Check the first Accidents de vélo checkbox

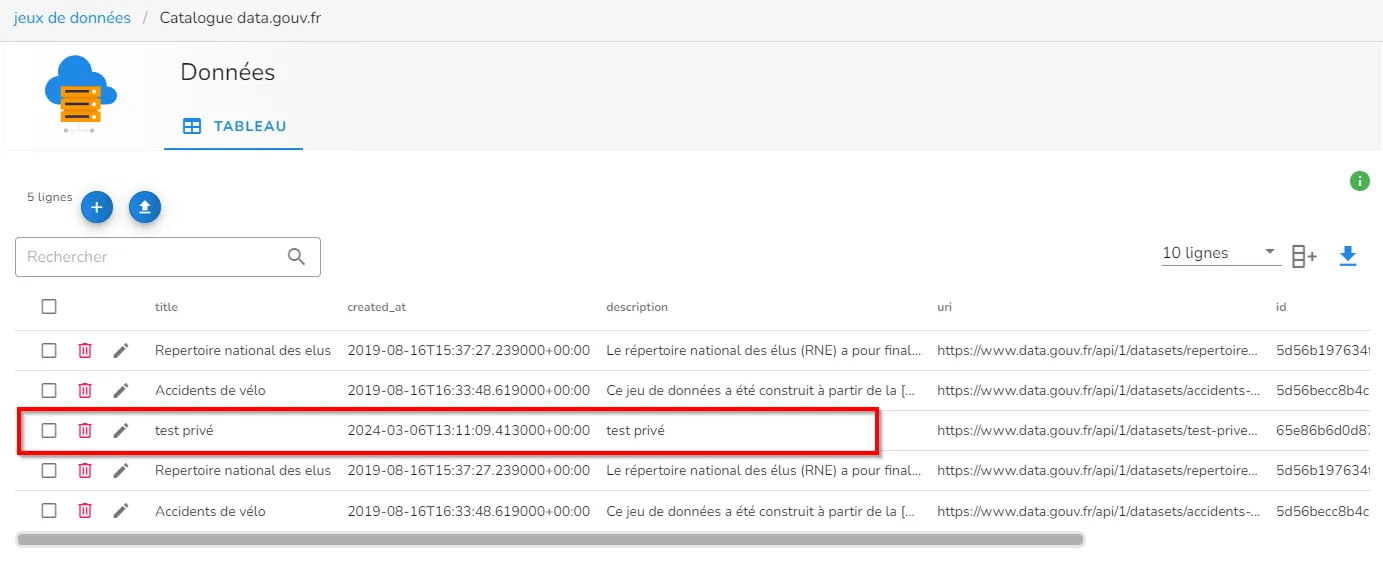(x=49, y=390)
